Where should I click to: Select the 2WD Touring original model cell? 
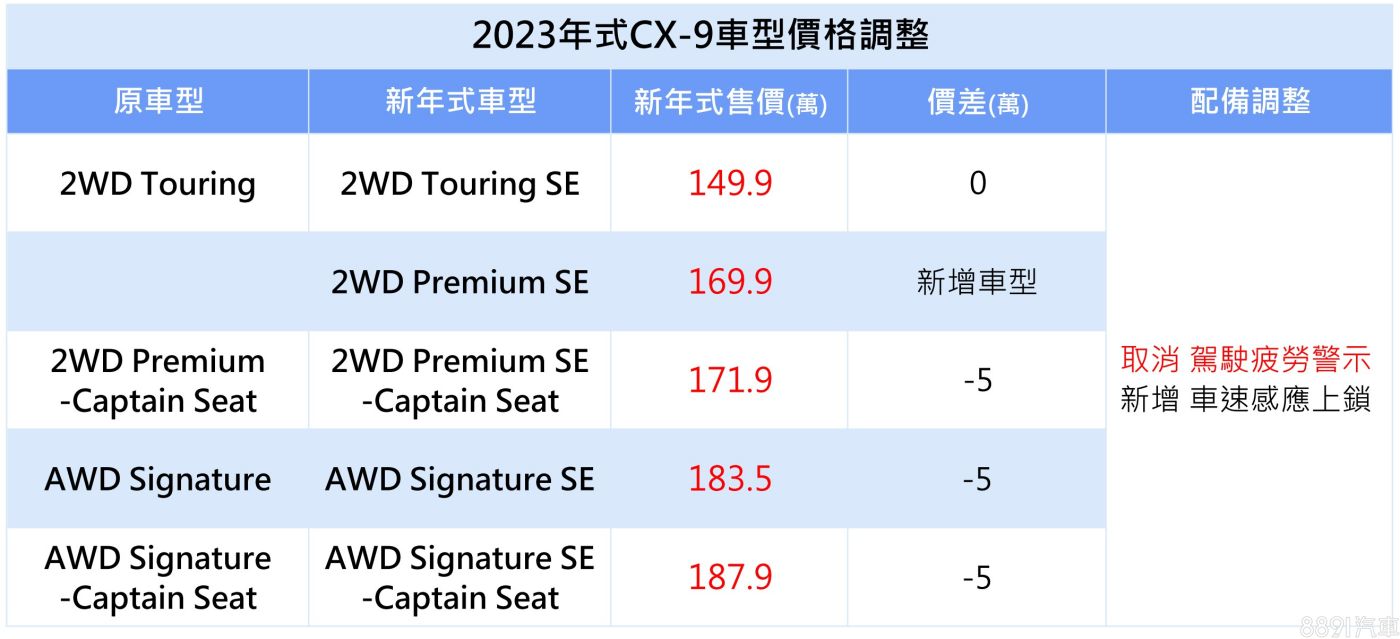point(158,184)
